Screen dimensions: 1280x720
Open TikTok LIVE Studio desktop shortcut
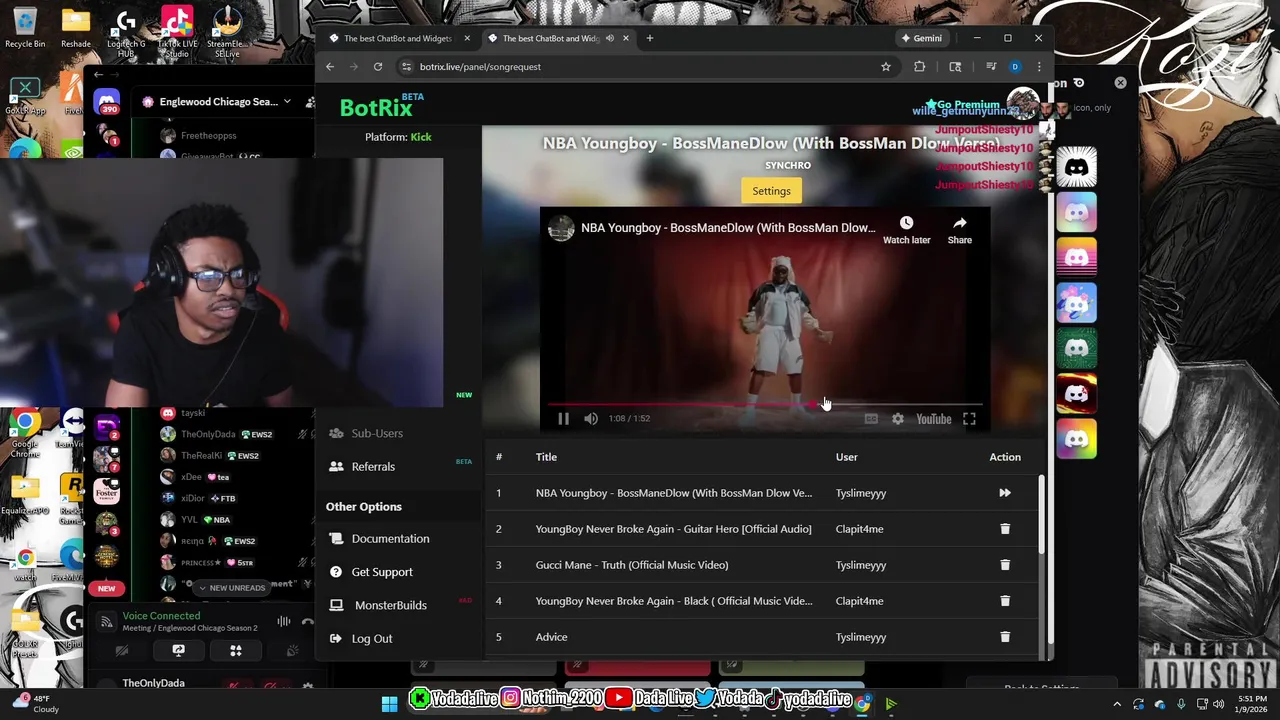tap(177, 30)
